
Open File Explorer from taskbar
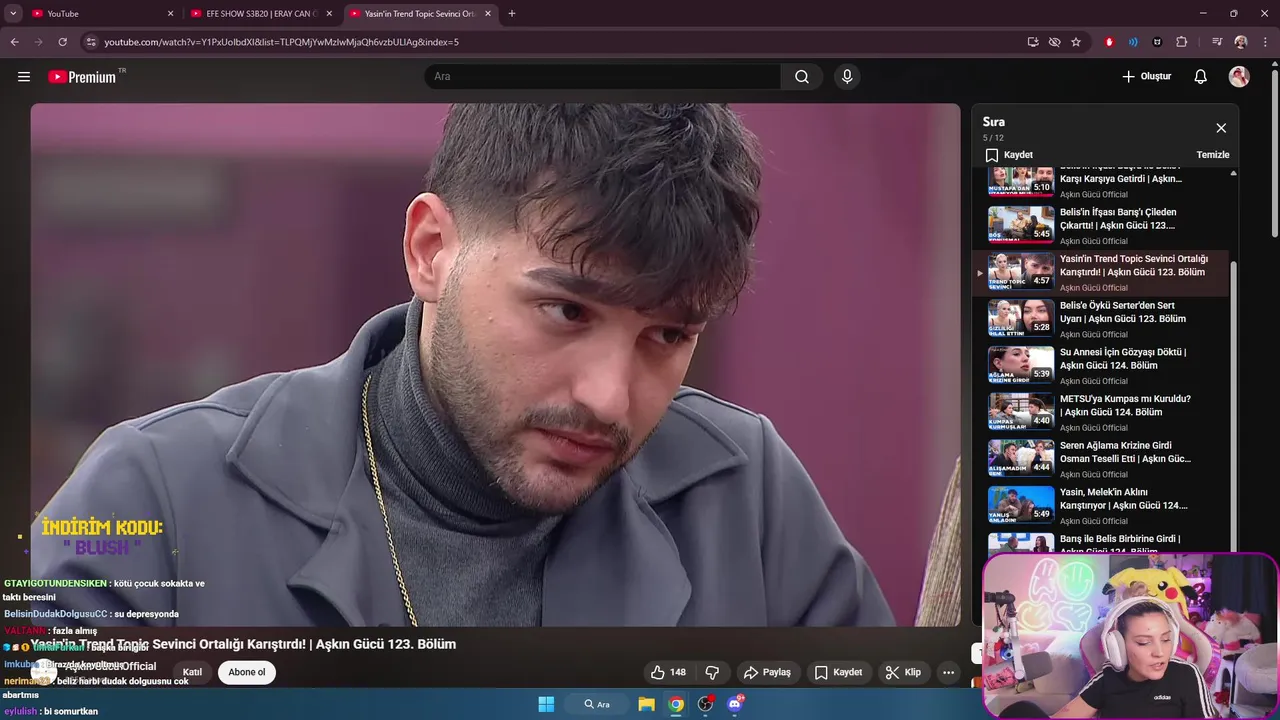[646, 704]
